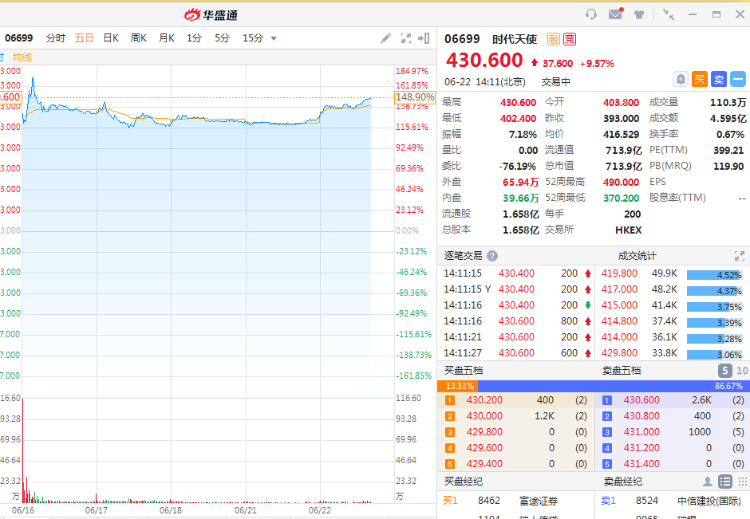The width and height of the screenshot is (750, 519).
Task: Switch broker queue to list view
Action: [725, 481]
